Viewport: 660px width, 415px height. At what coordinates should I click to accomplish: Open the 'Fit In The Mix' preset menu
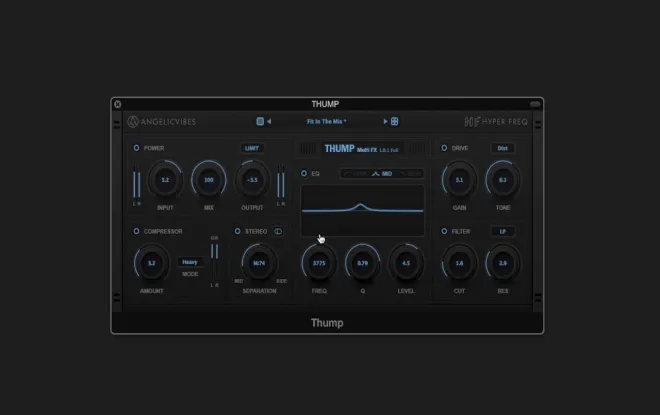327,121
